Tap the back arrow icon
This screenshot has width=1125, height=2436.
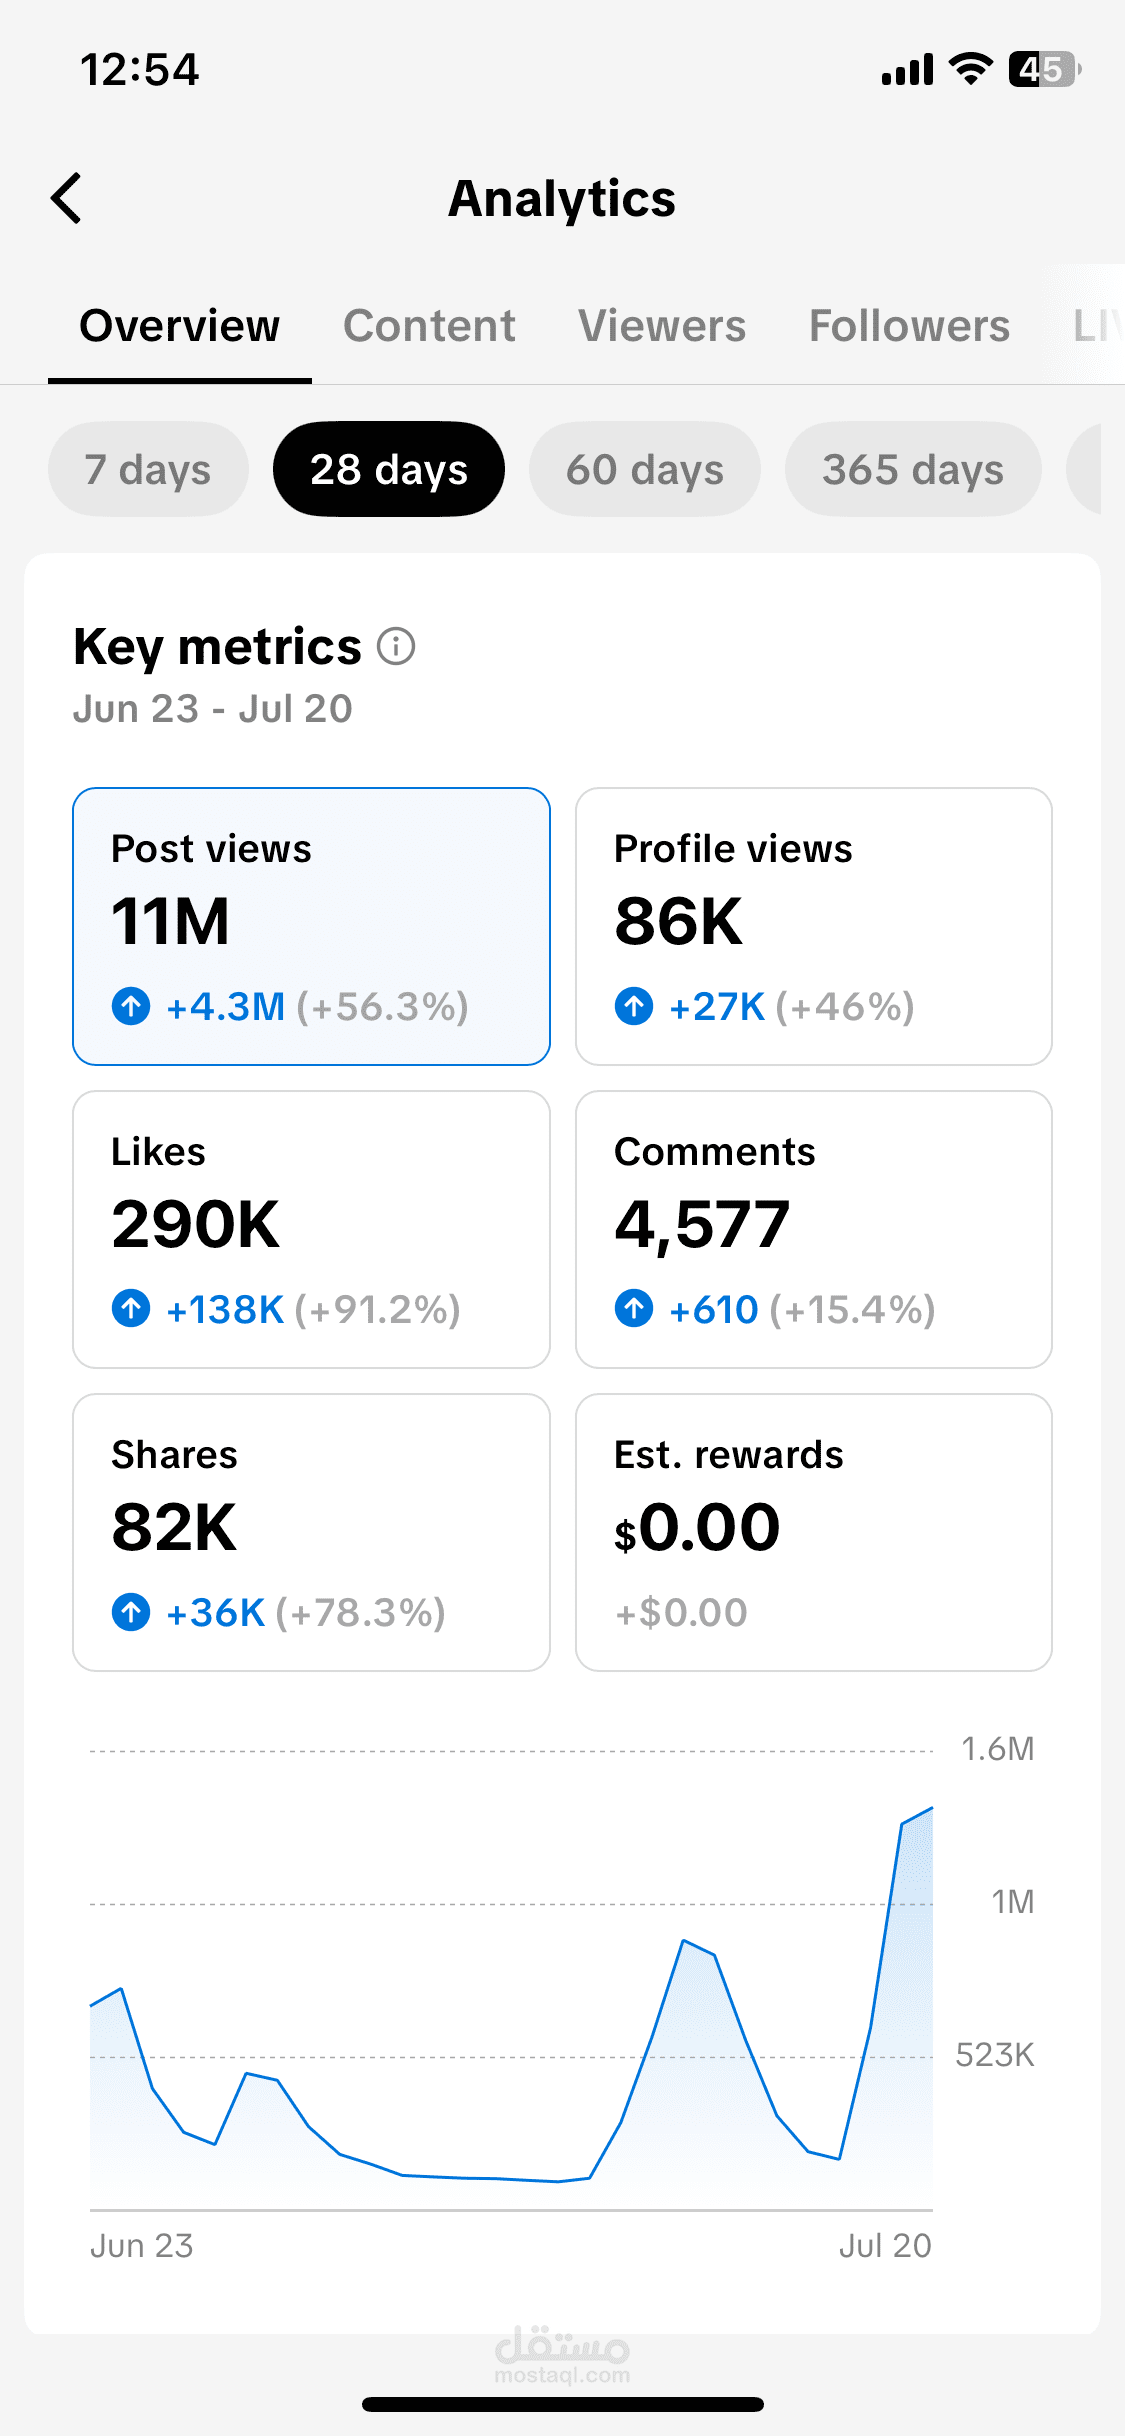point(66,198)
